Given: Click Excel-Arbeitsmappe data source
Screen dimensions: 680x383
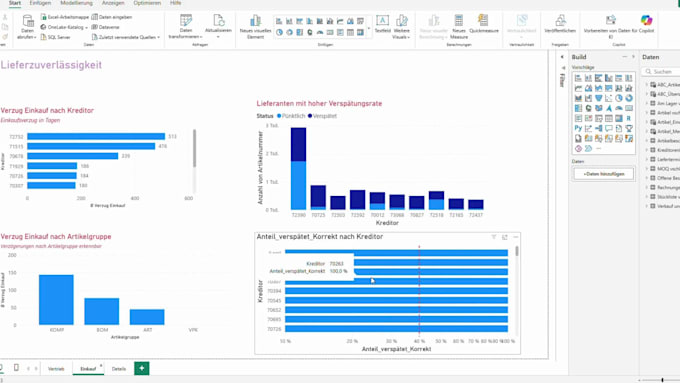Looking at the screenshot, I should coord(65,17).
